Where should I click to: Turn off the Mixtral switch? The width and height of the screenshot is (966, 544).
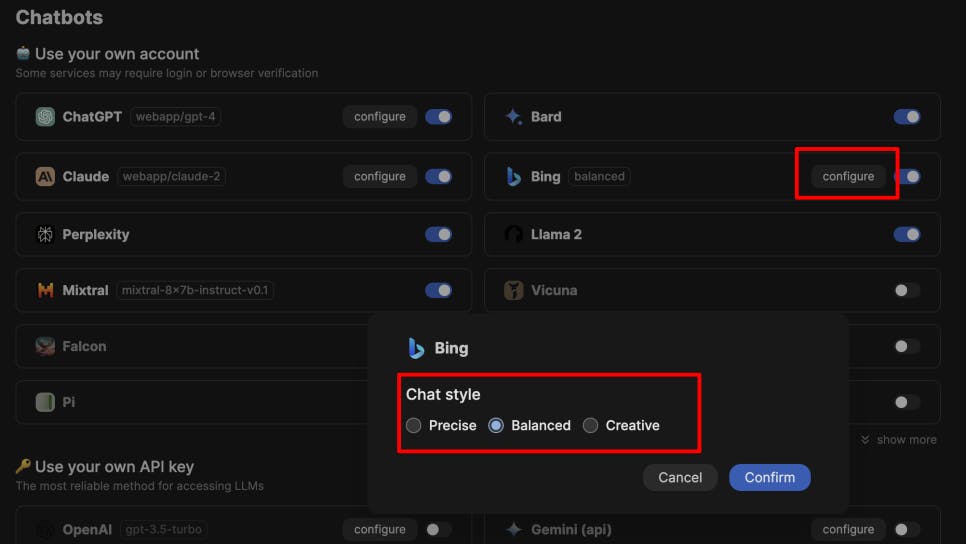(439, 290)
